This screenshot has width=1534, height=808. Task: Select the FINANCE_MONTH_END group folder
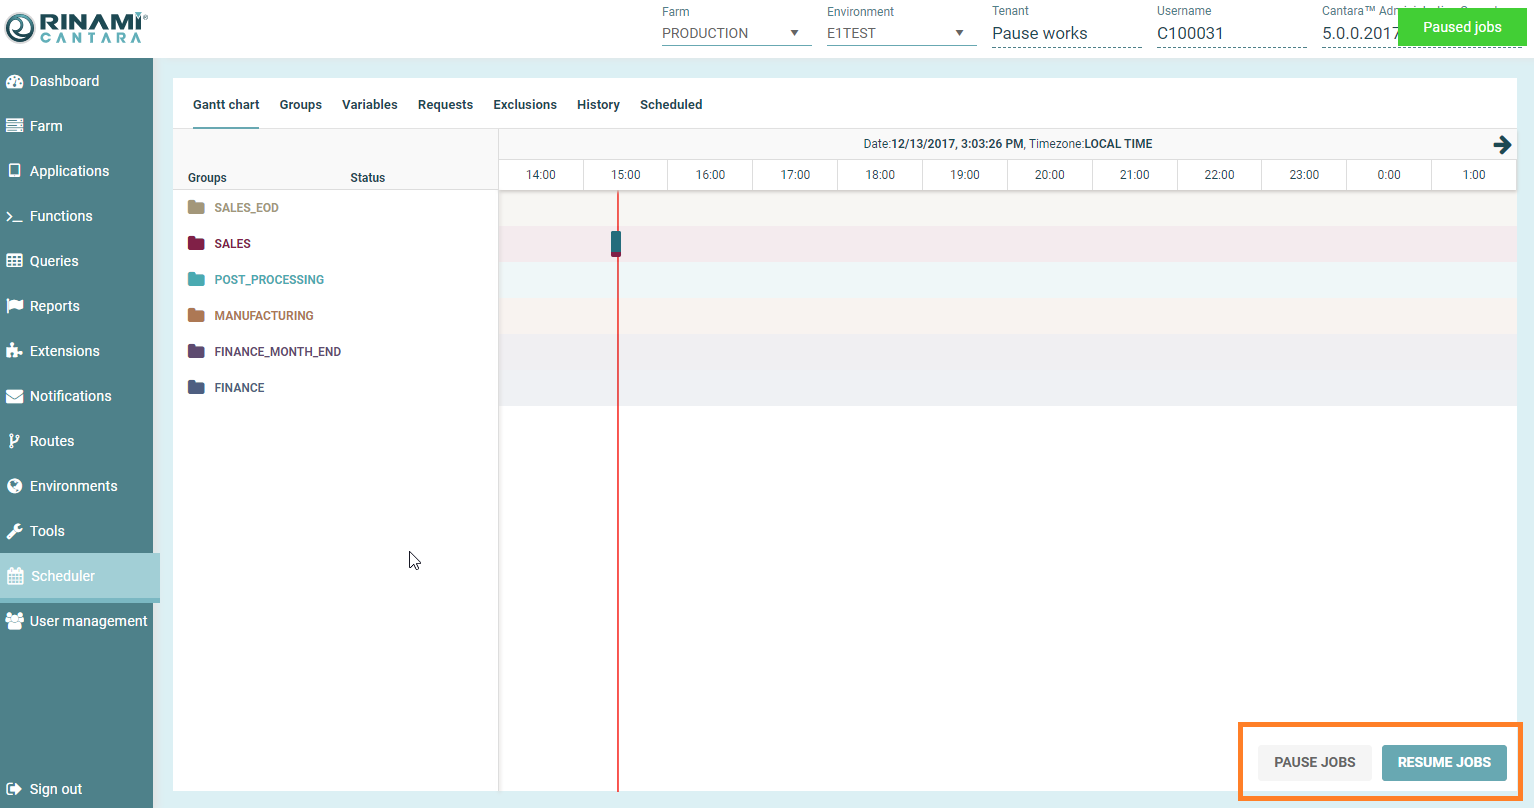coord(196,351)
